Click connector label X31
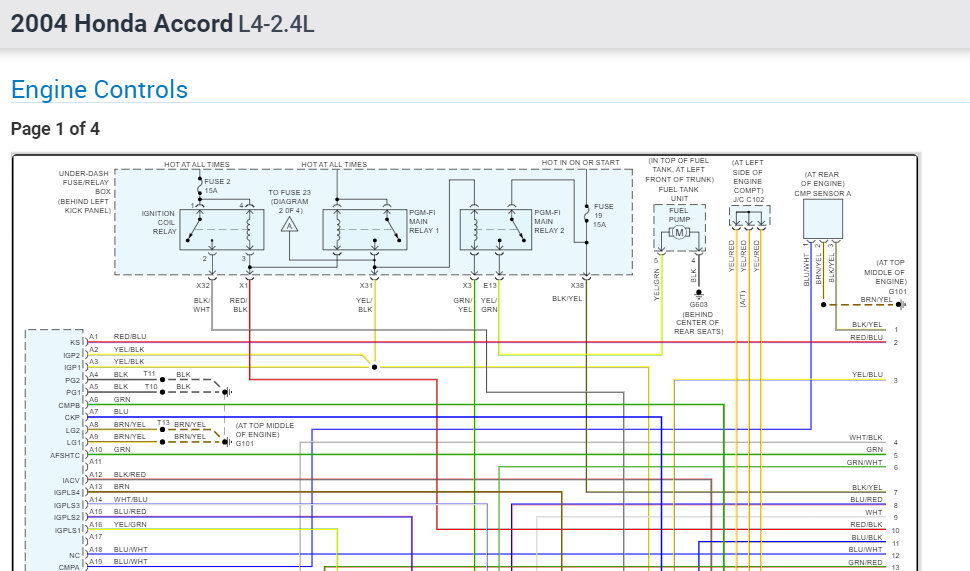Screen dimensions: 970x571 tap(366, 285)
